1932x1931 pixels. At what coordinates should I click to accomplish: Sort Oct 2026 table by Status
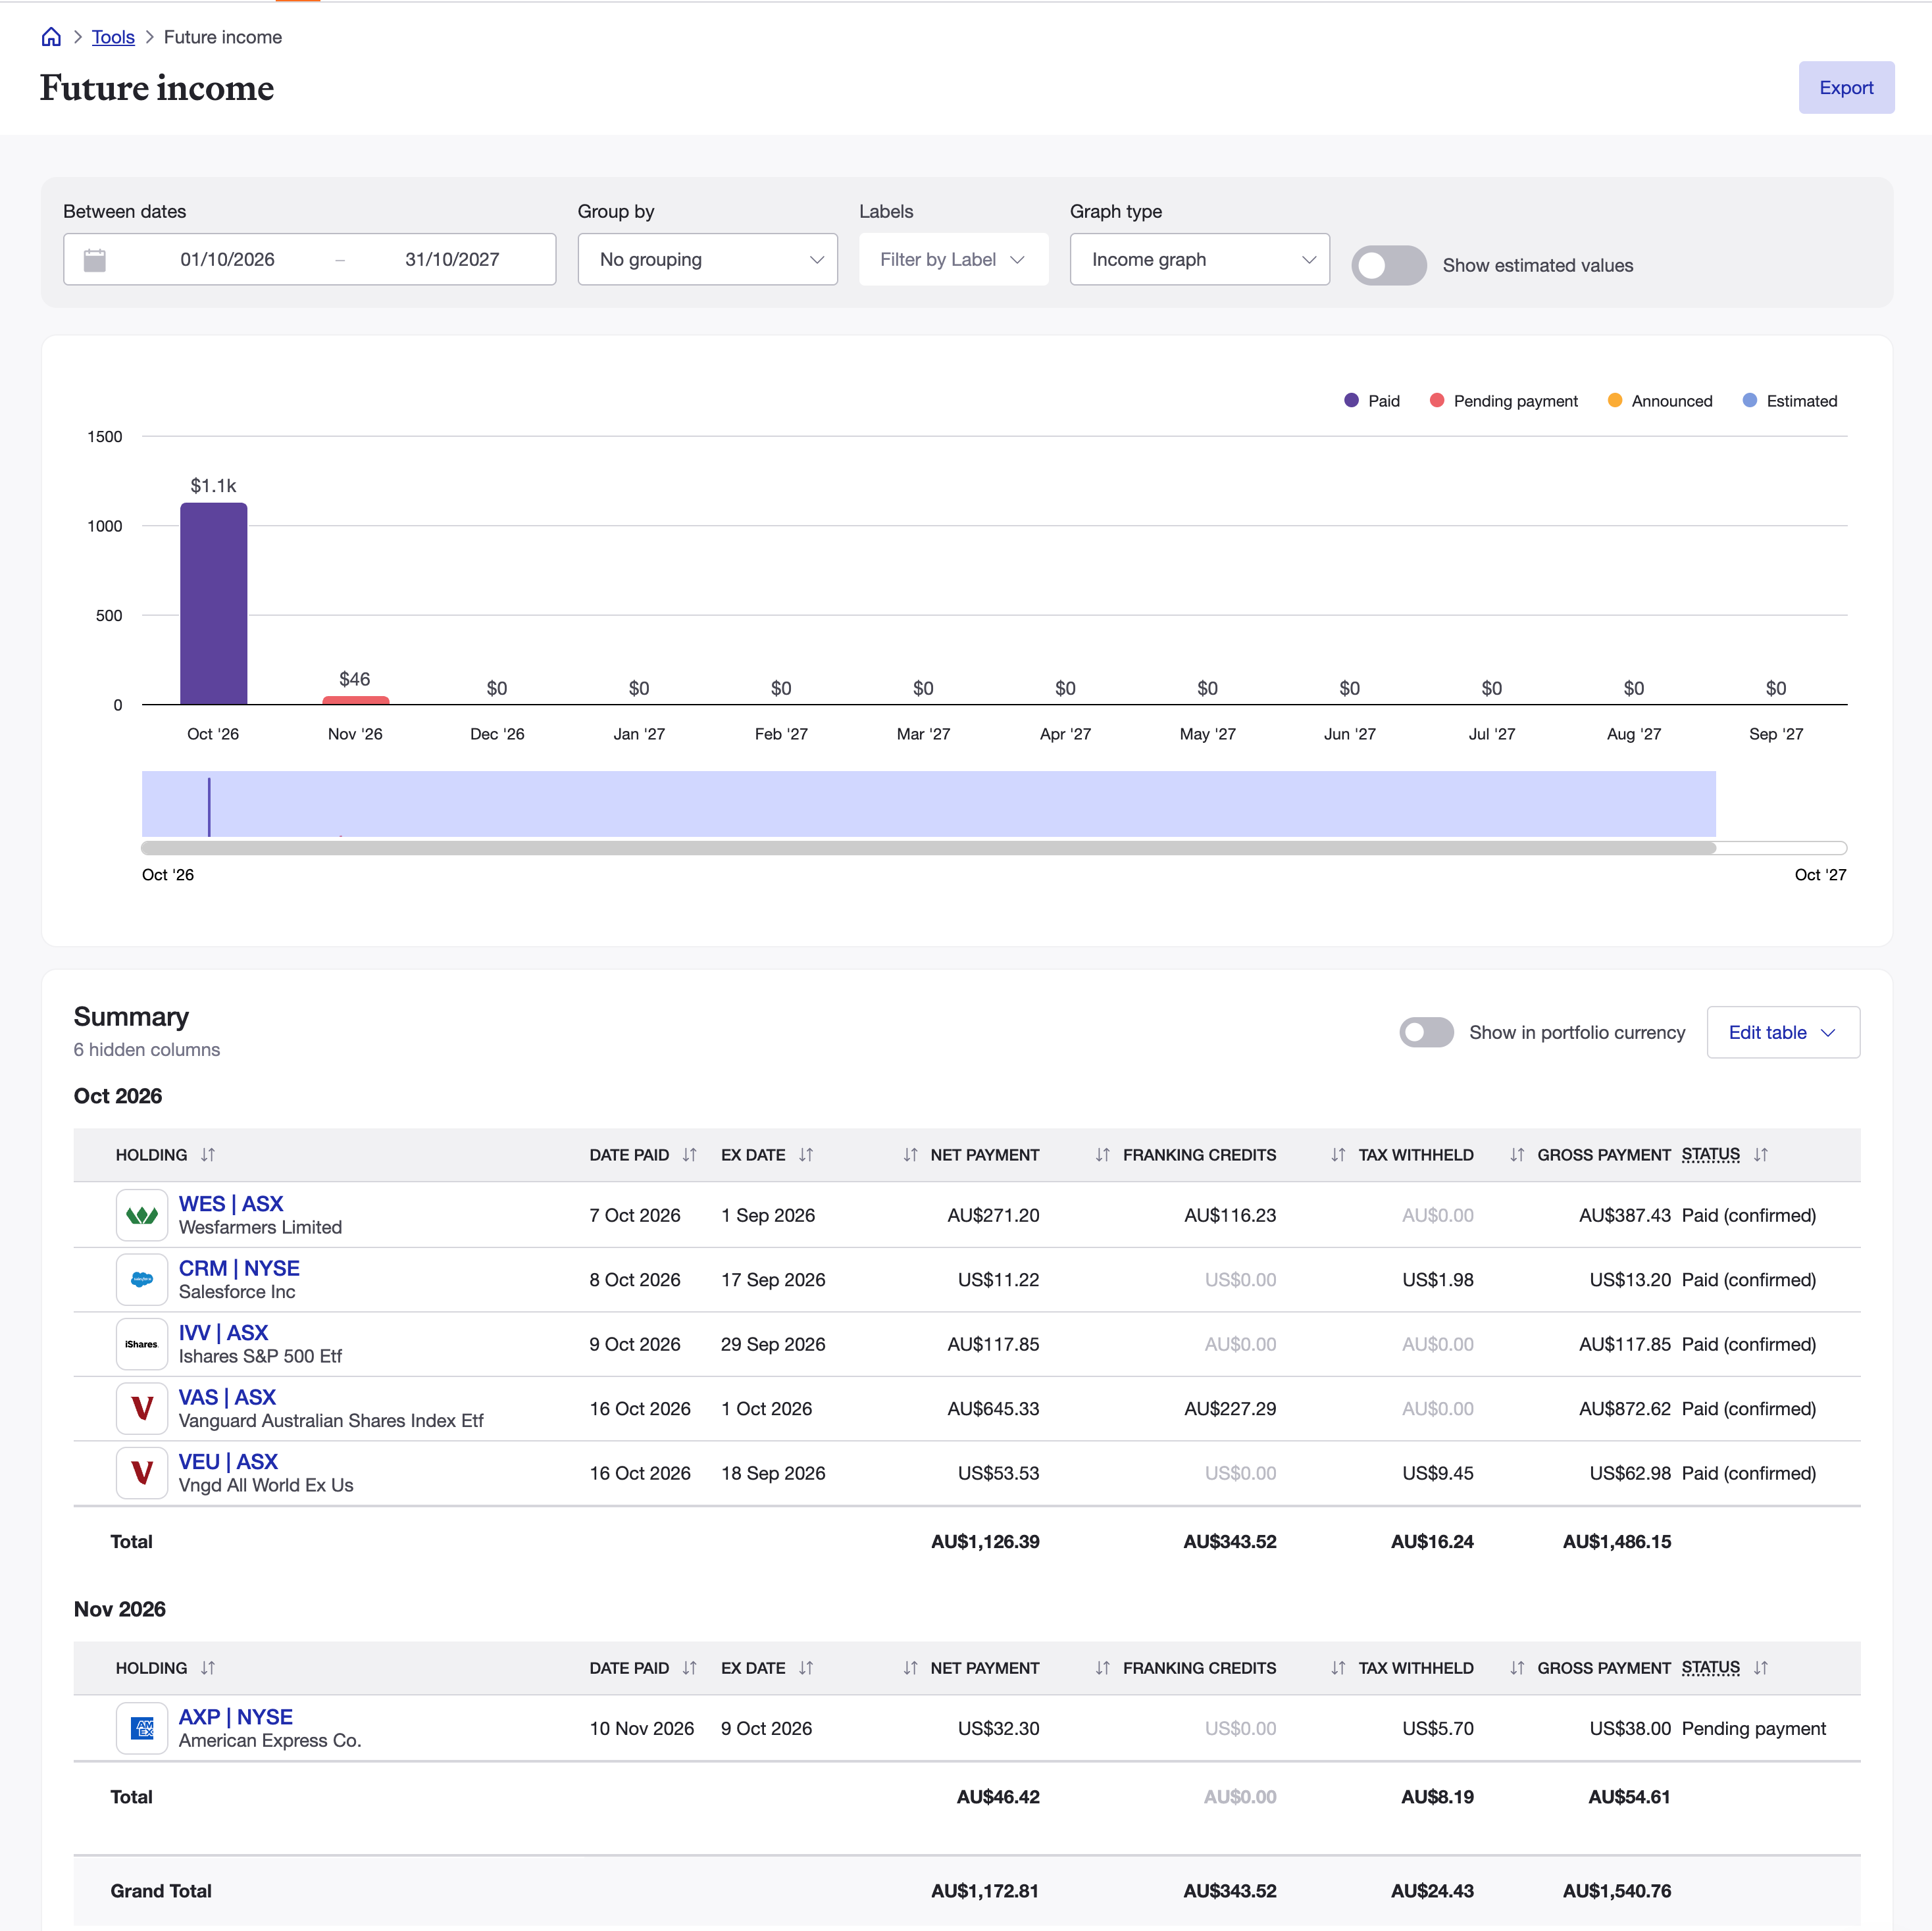pos(1761,1154)
